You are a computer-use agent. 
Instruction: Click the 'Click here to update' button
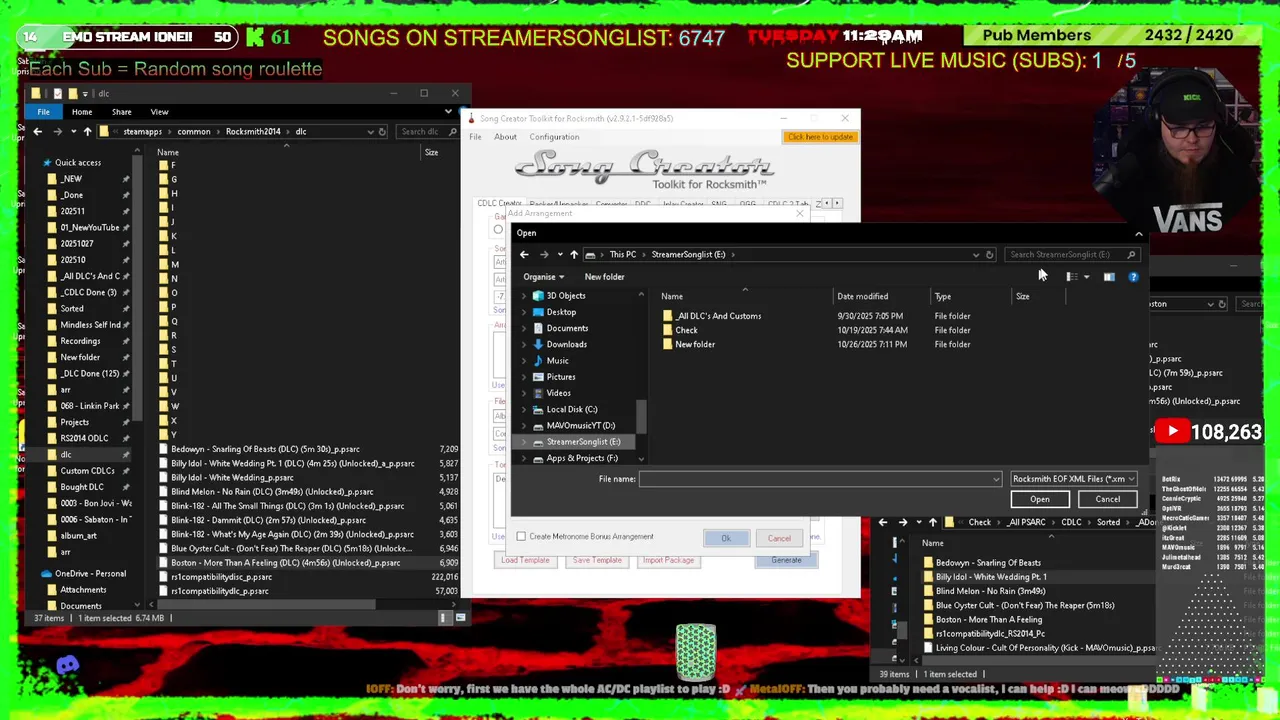click(820, 137)
